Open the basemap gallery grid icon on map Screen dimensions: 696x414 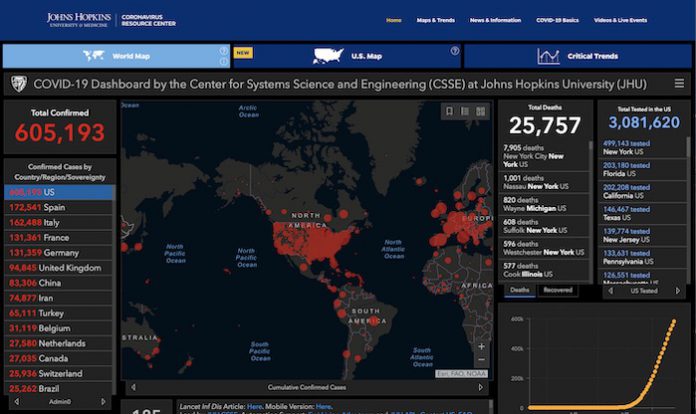[x=480, y=111]
